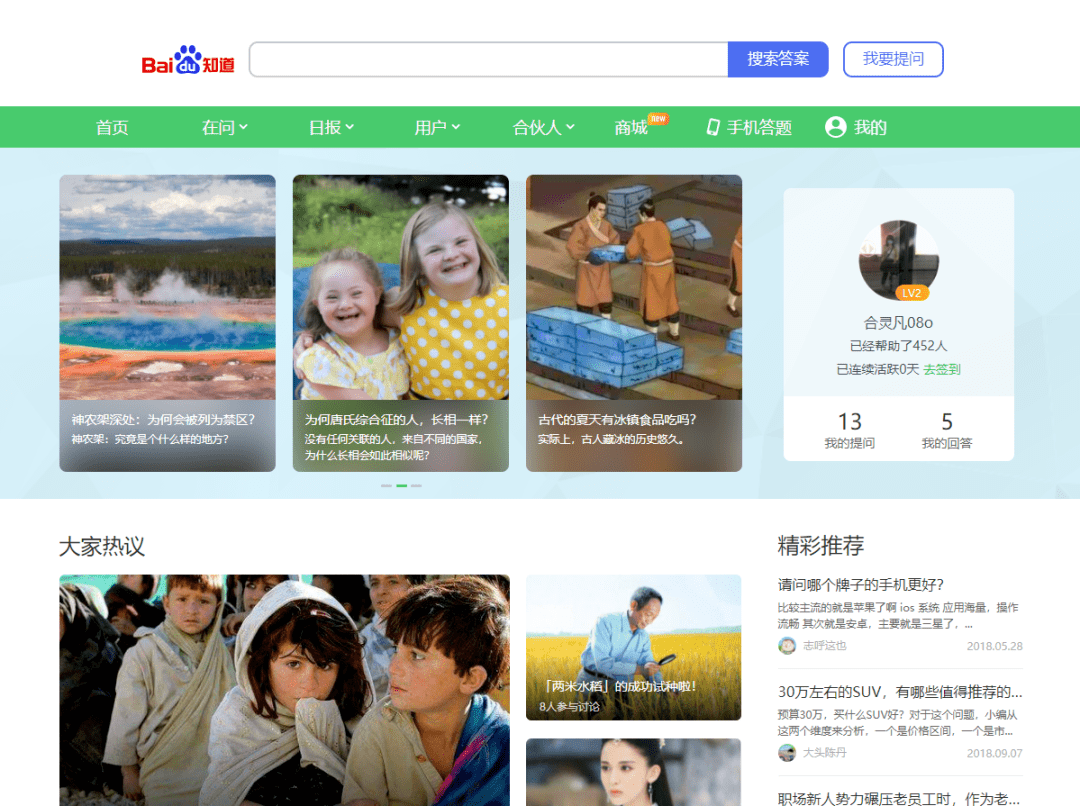1080x806 pixels.
Task: Expand the 在问 dropdown menu
Action: tap(225, 127)
